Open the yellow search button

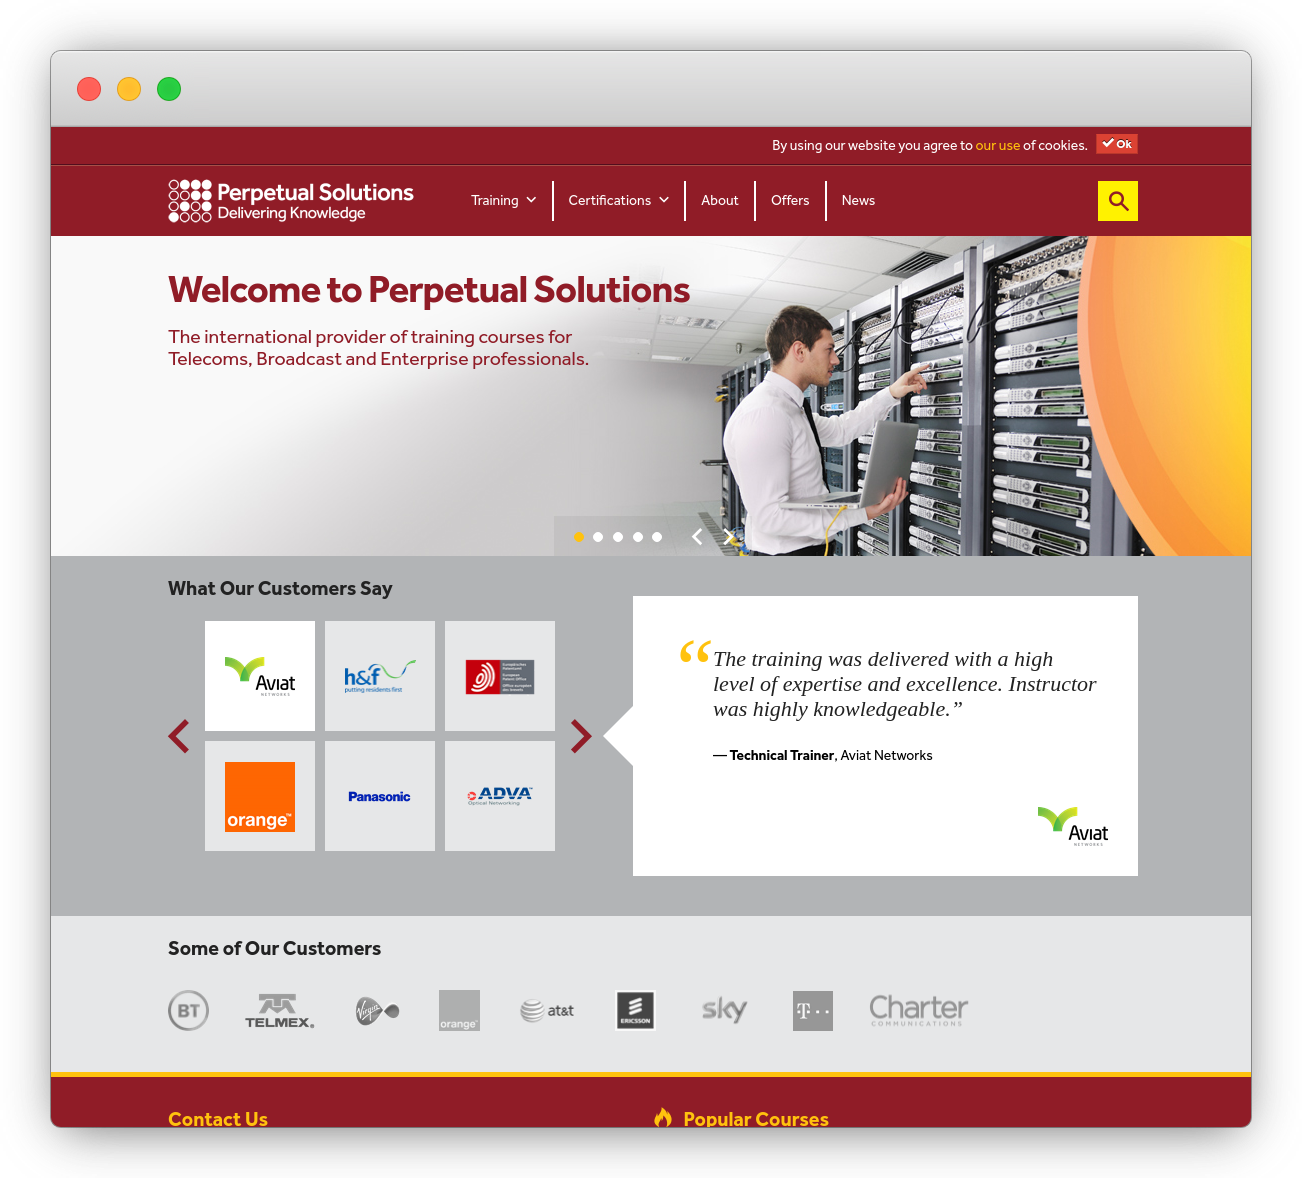1117,201
